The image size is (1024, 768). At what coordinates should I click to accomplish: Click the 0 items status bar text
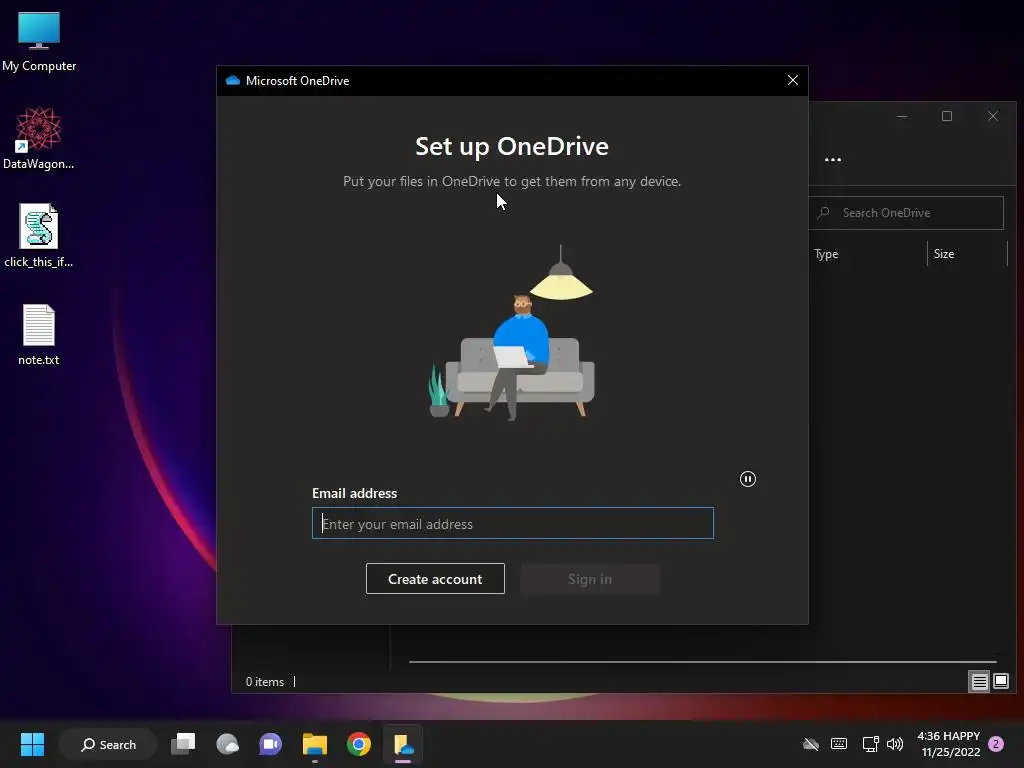coord(264,682)
